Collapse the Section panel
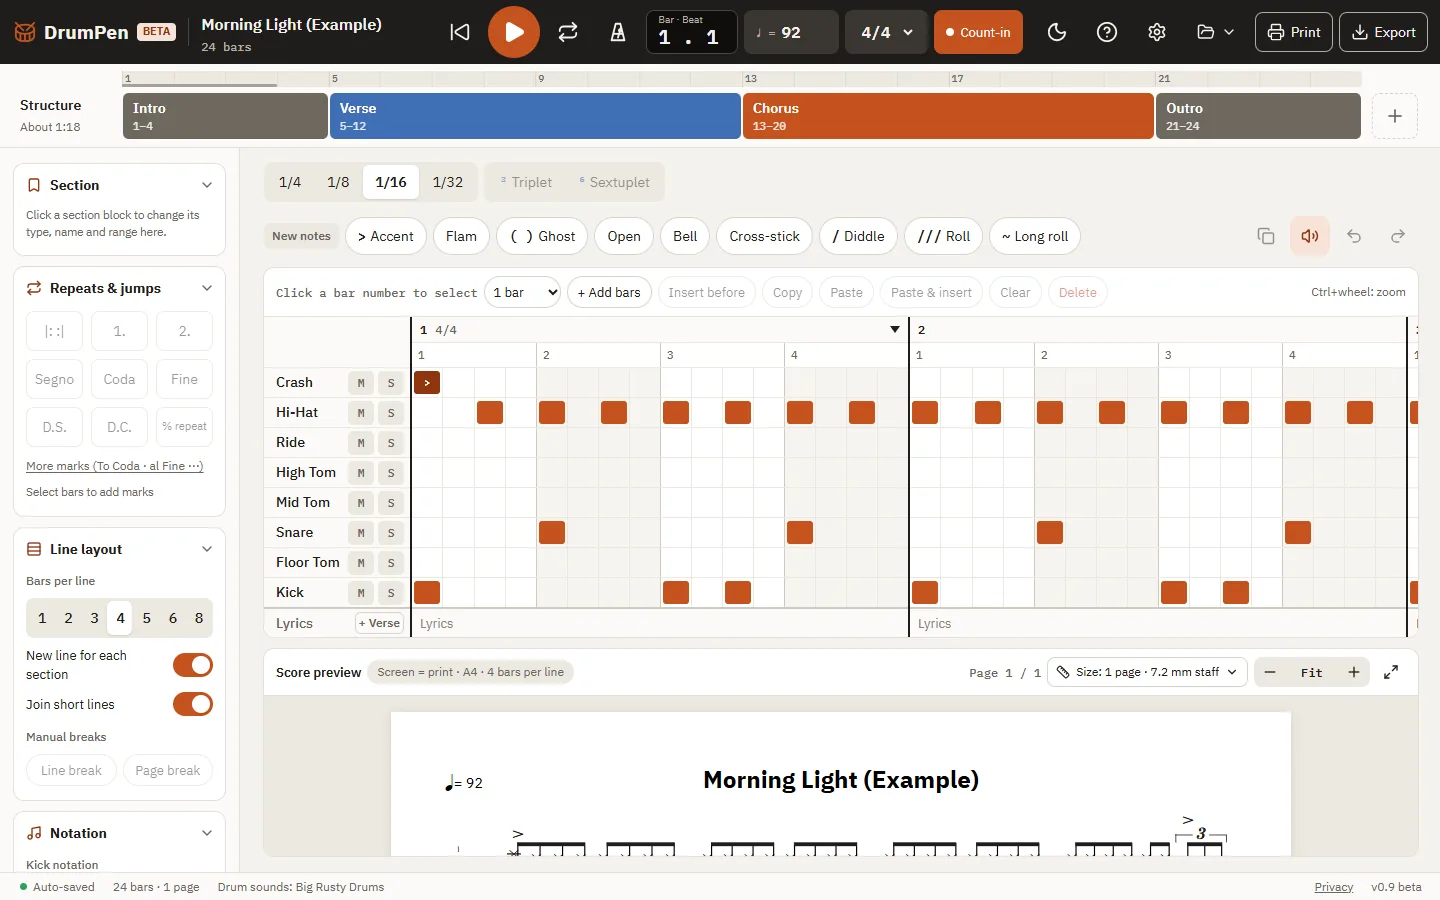Screen dimensions: 1440x900 point(207,185)
